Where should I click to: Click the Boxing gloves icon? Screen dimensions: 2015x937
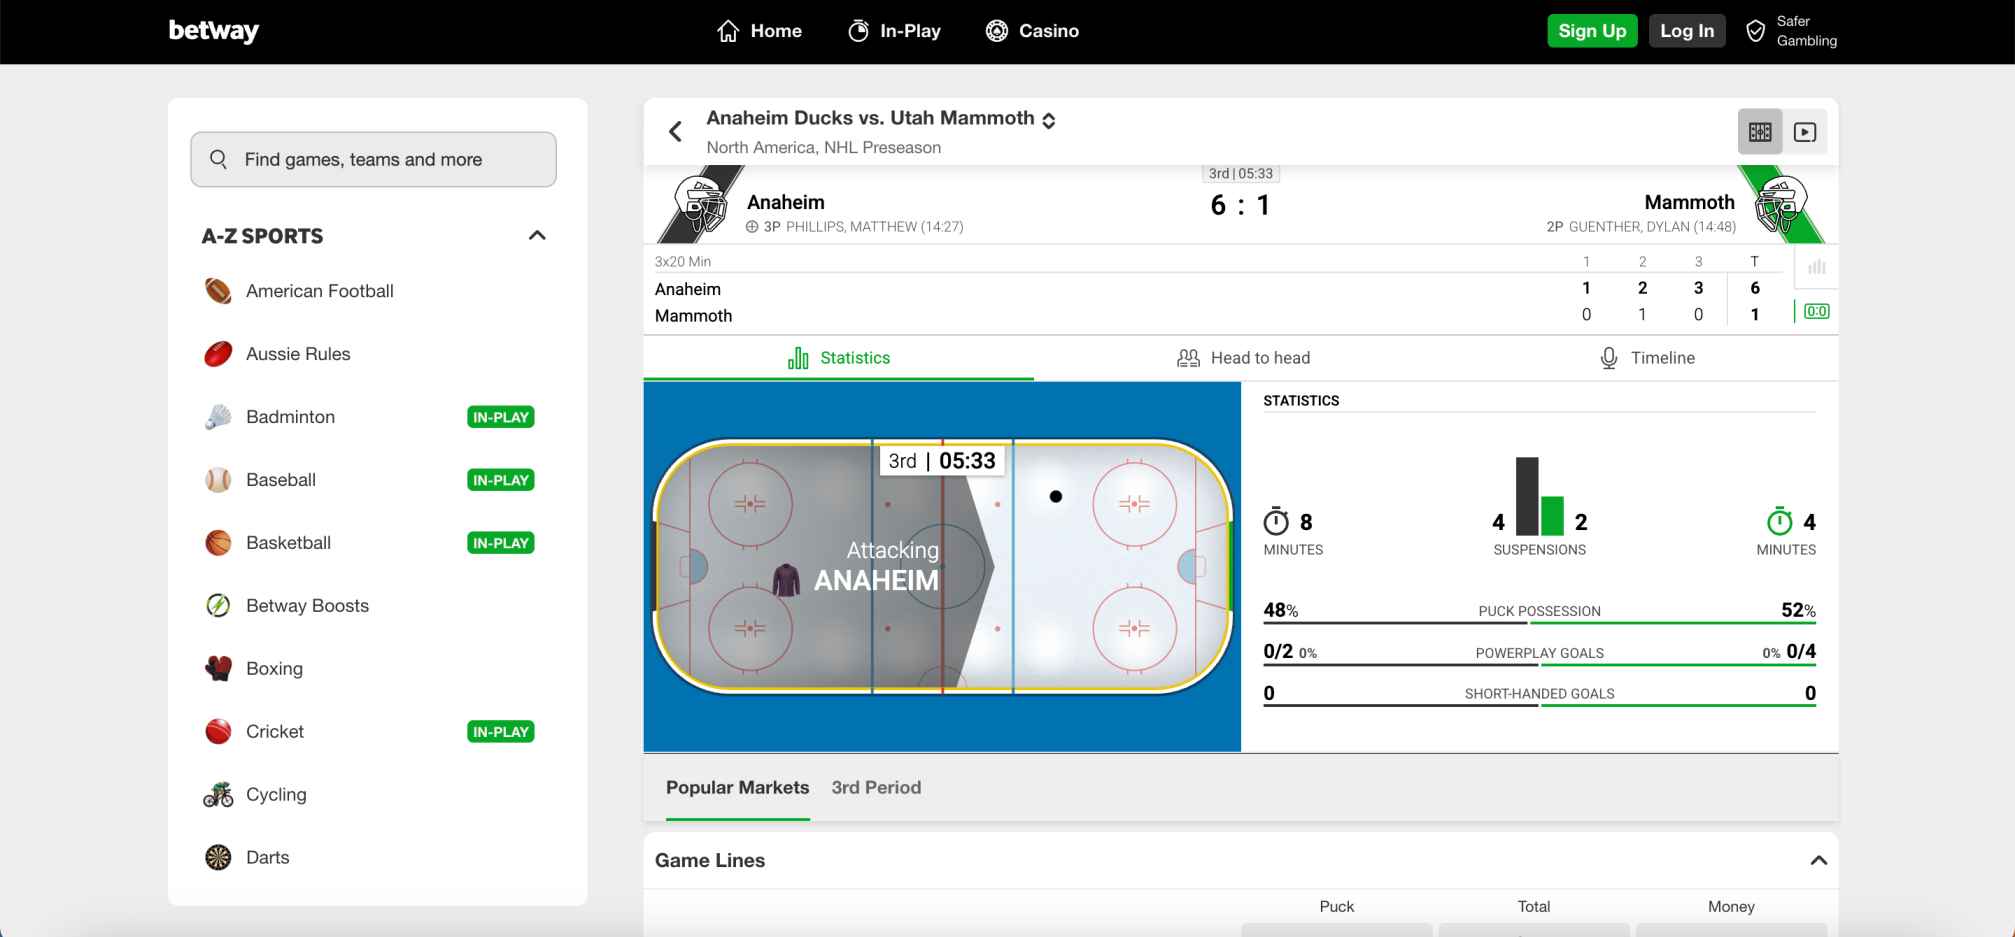click(218, 669)
